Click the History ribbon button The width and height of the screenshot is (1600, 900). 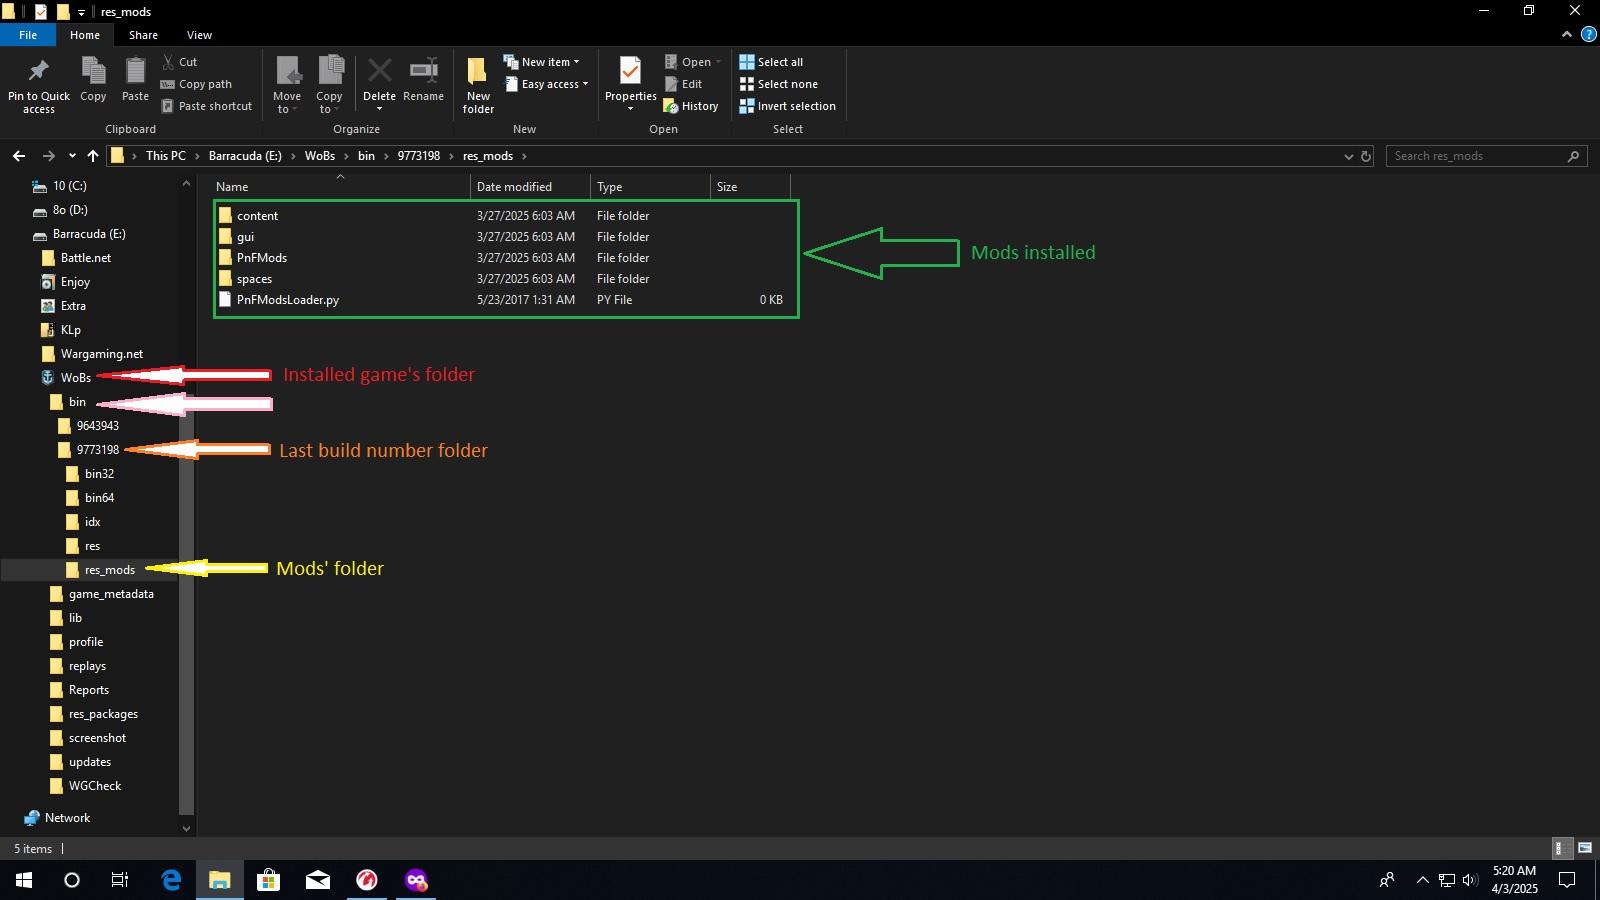point(691,106)
